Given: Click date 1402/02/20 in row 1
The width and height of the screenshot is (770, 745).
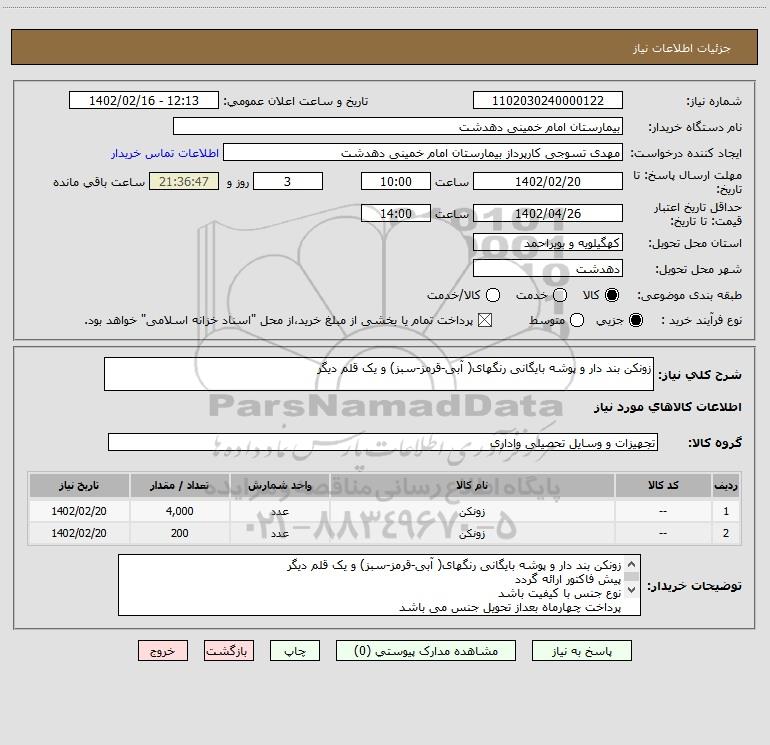Looking at the screenshot, I should point(79,511).
